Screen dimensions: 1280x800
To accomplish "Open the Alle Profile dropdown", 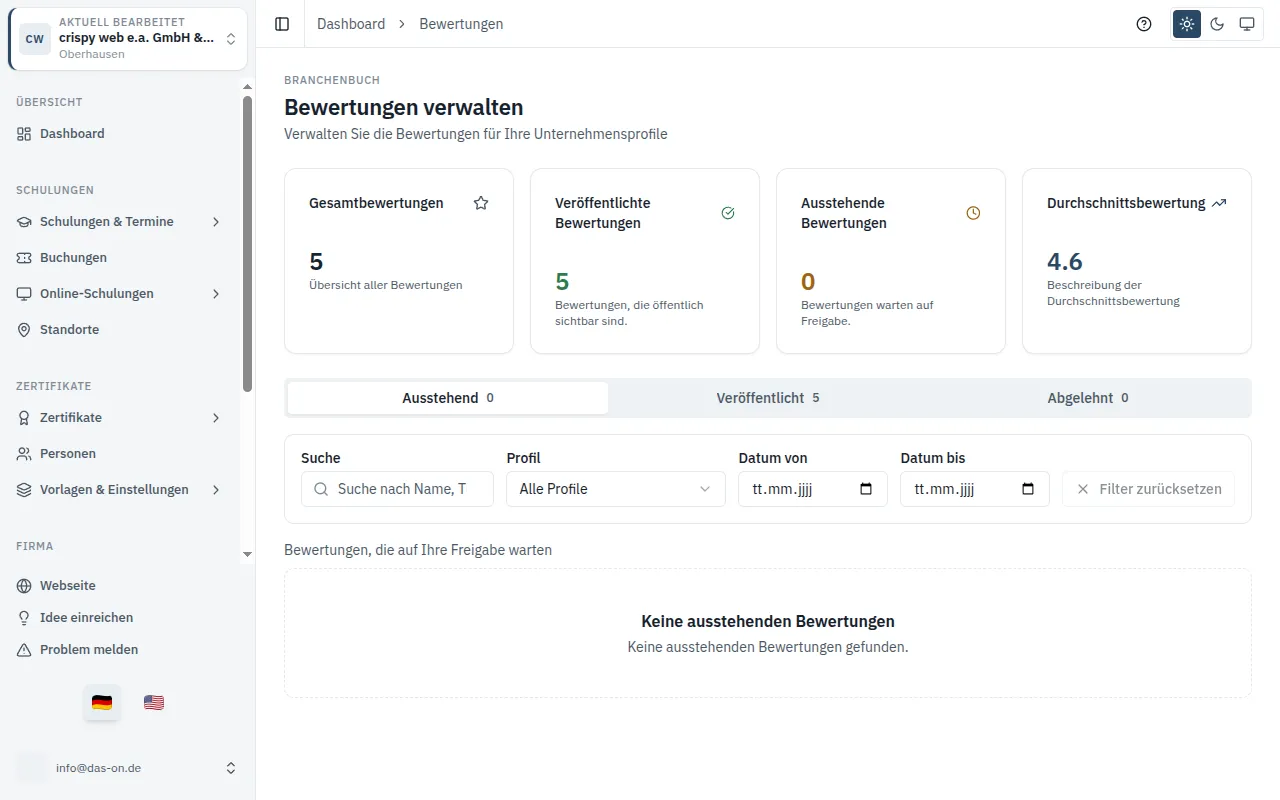I will 616,489.
